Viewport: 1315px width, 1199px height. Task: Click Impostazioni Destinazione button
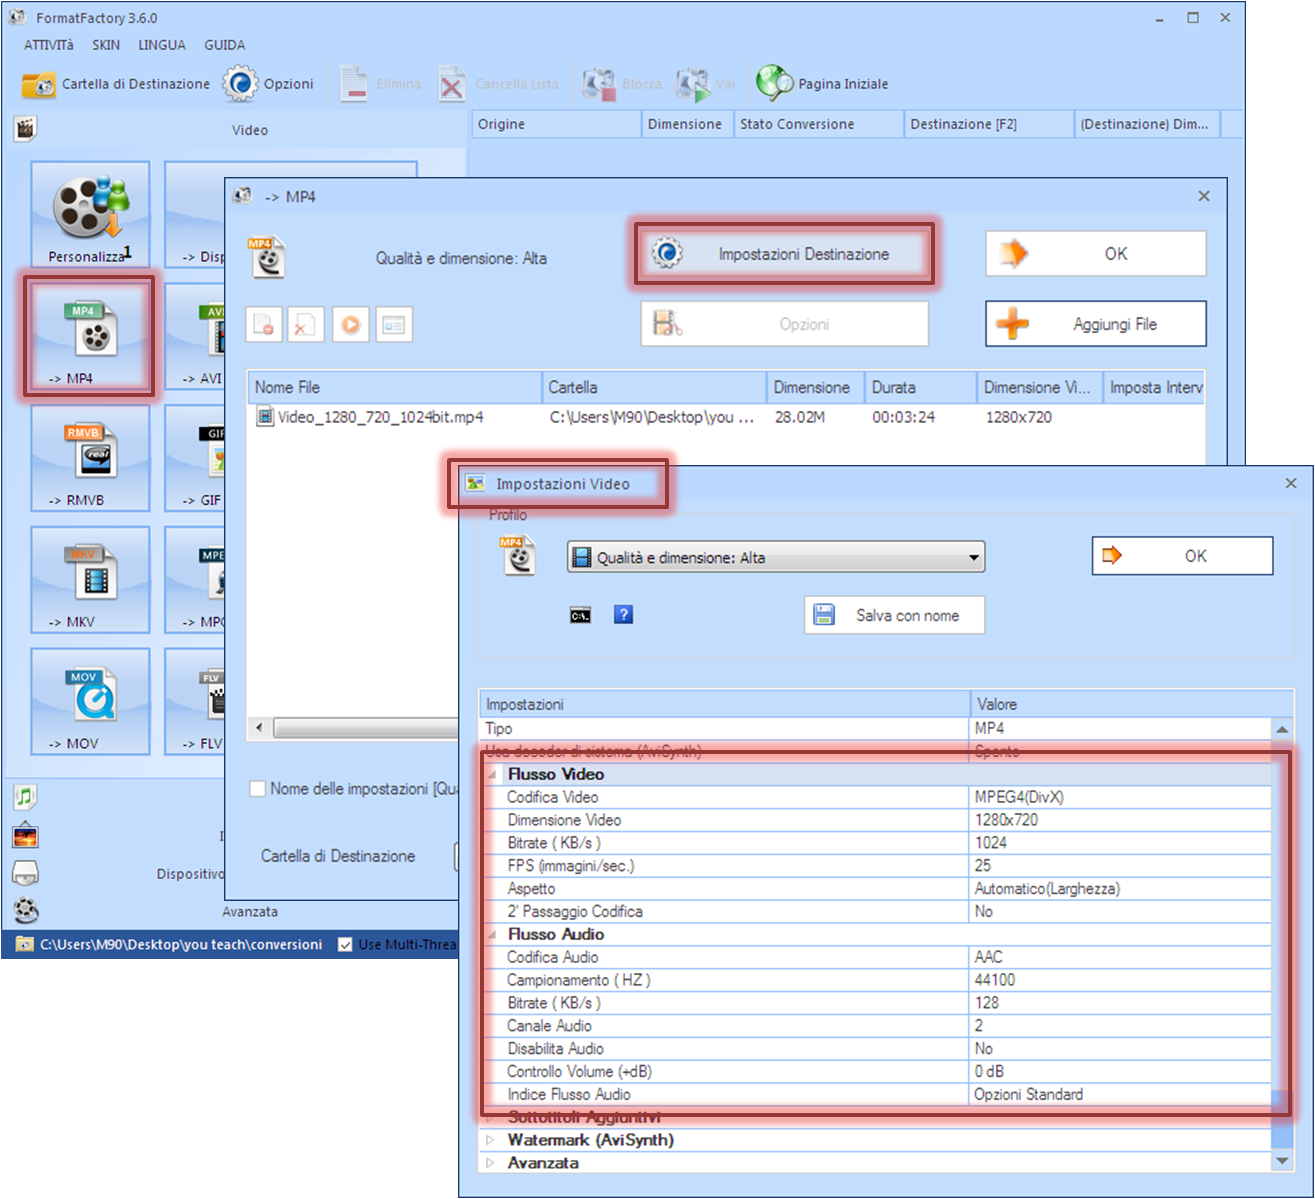(x=784, y=254)
